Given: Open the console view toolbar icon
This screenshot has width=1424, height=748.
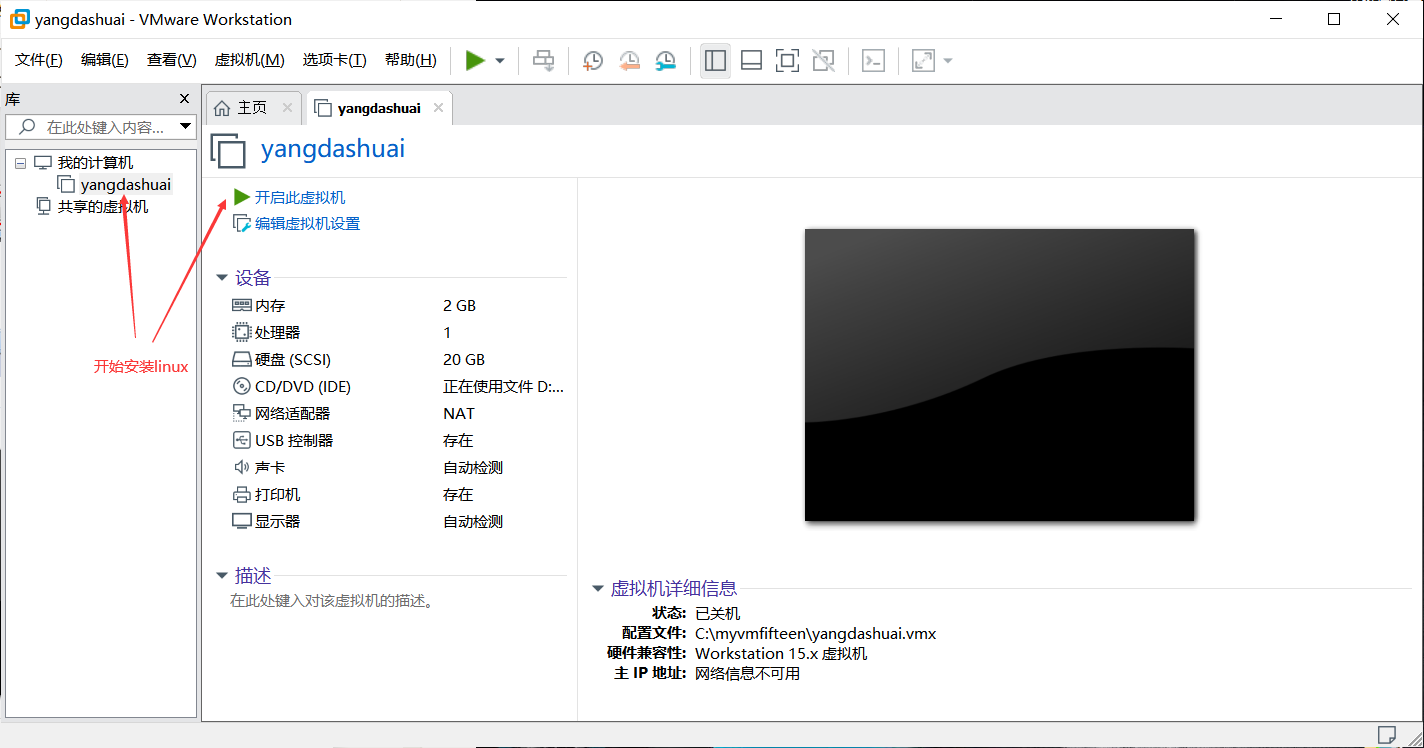Looking at the screenshot, I should tap(873, 61).
